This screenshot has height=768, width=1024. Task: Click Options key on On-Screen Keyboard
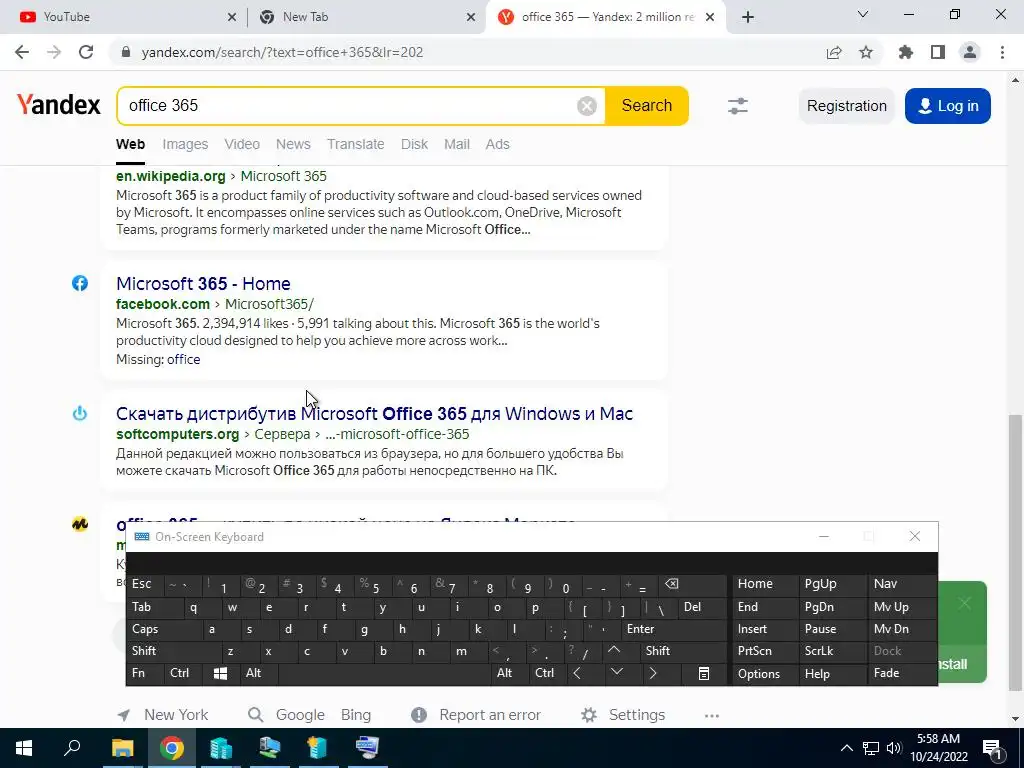(x=764, y=673)
